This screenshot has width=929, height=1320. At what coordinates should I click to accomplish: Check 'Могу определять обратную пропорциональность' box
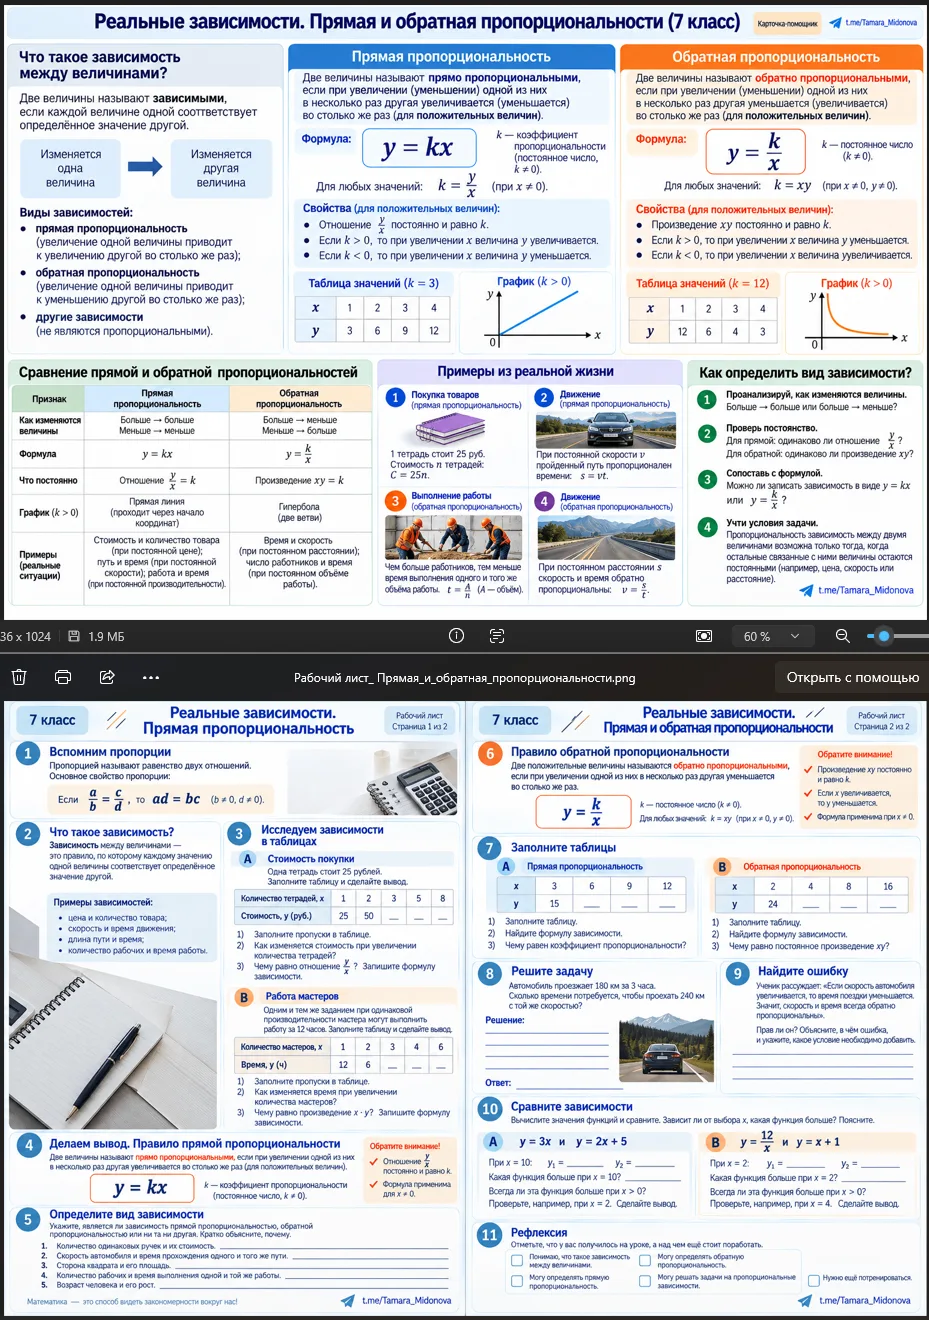tap(645, 1260)
